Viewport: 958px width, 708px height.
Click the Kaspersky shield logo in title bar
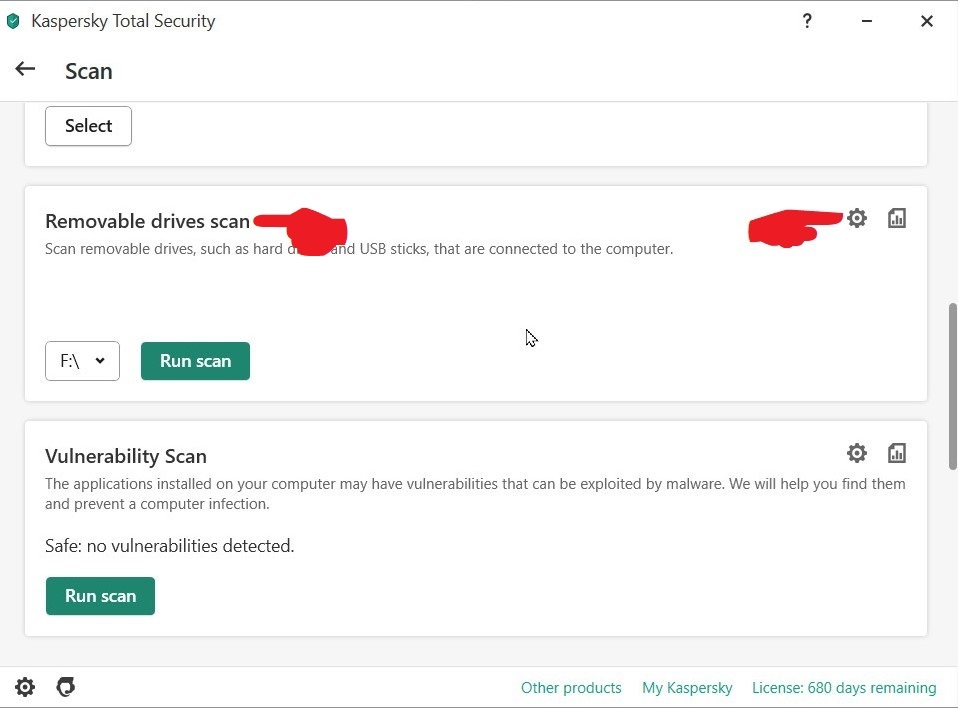click(13, 21)
